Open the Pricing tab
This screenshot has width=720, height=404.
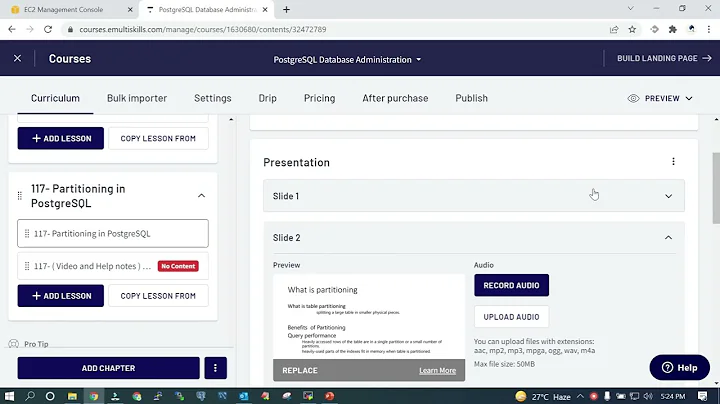[320, 98]
